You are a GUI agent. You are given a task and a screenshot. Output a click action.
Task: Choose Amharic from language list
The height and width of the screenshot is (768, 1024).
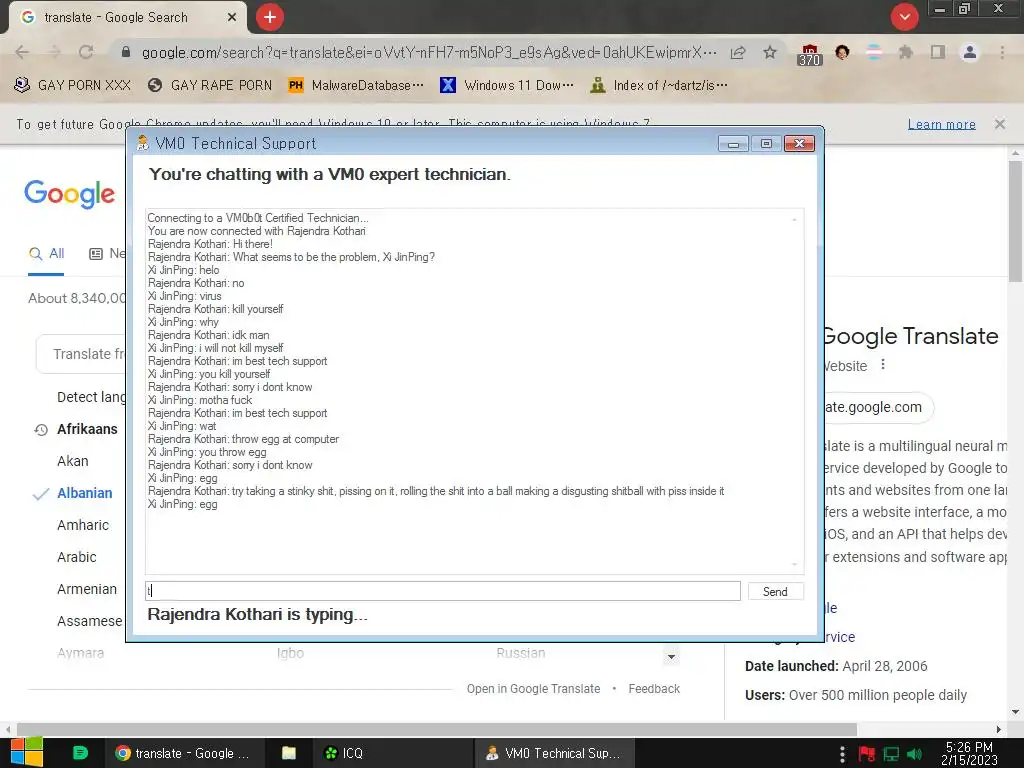click(x=83, y=525)
